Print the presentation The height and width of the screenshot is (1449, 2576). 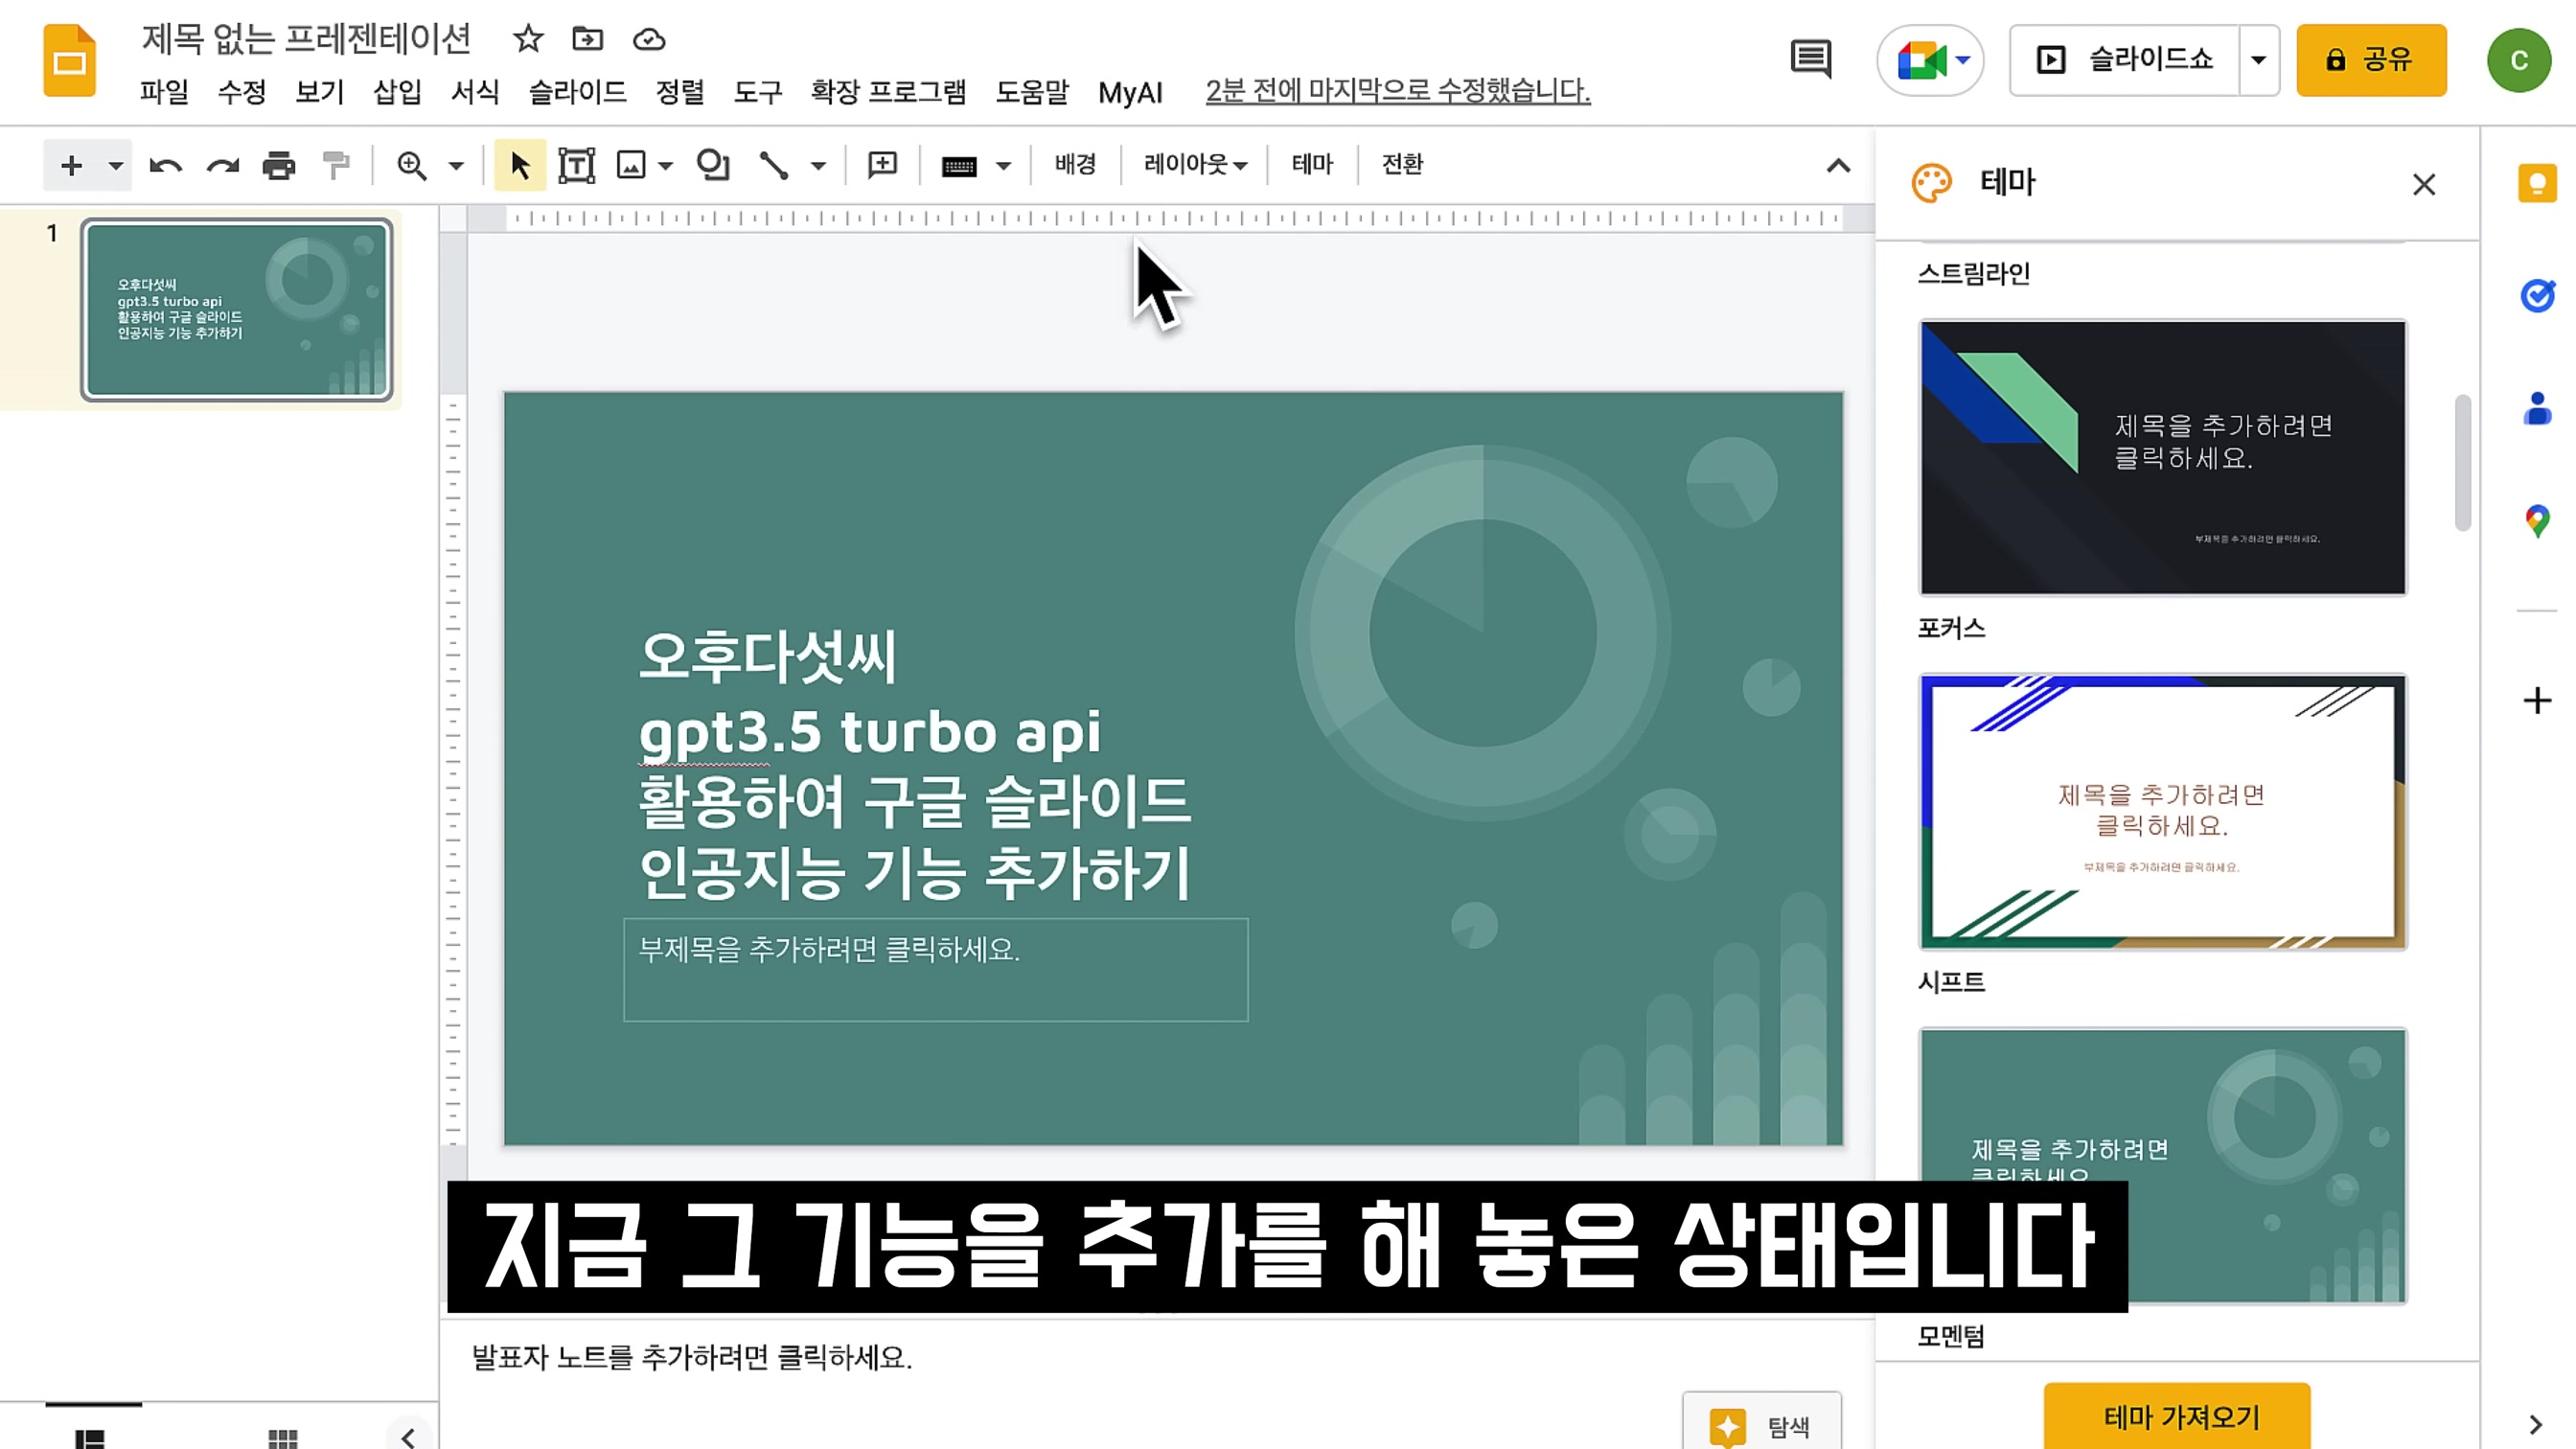tap(279, 165)
